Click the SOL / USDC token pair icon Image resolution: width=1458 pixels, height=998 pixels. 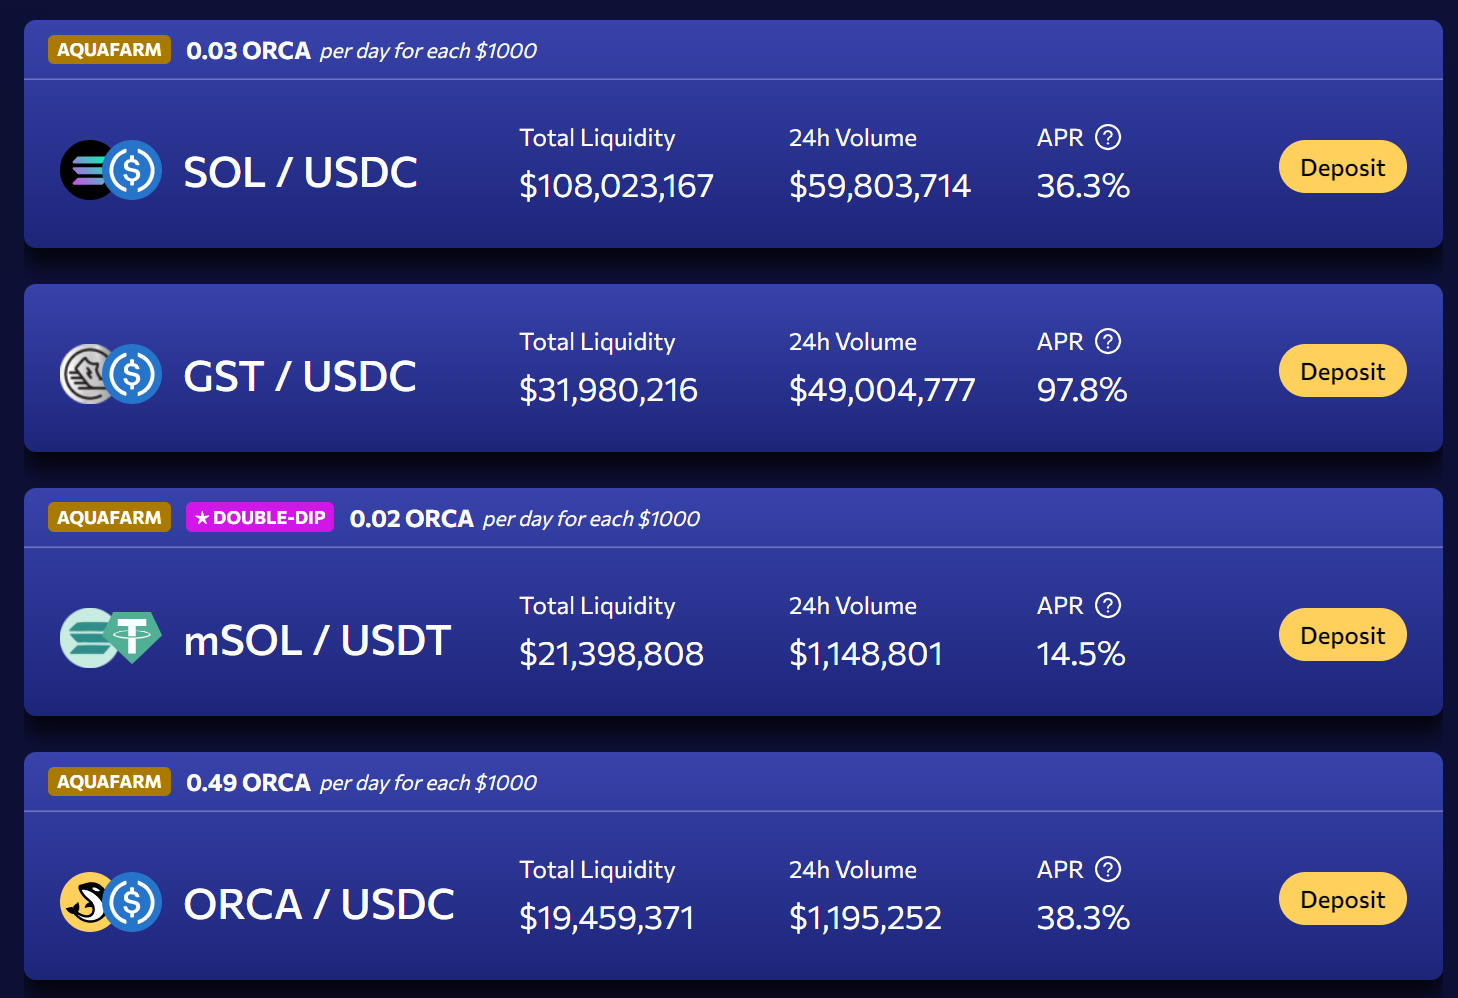tap(111, 170)
